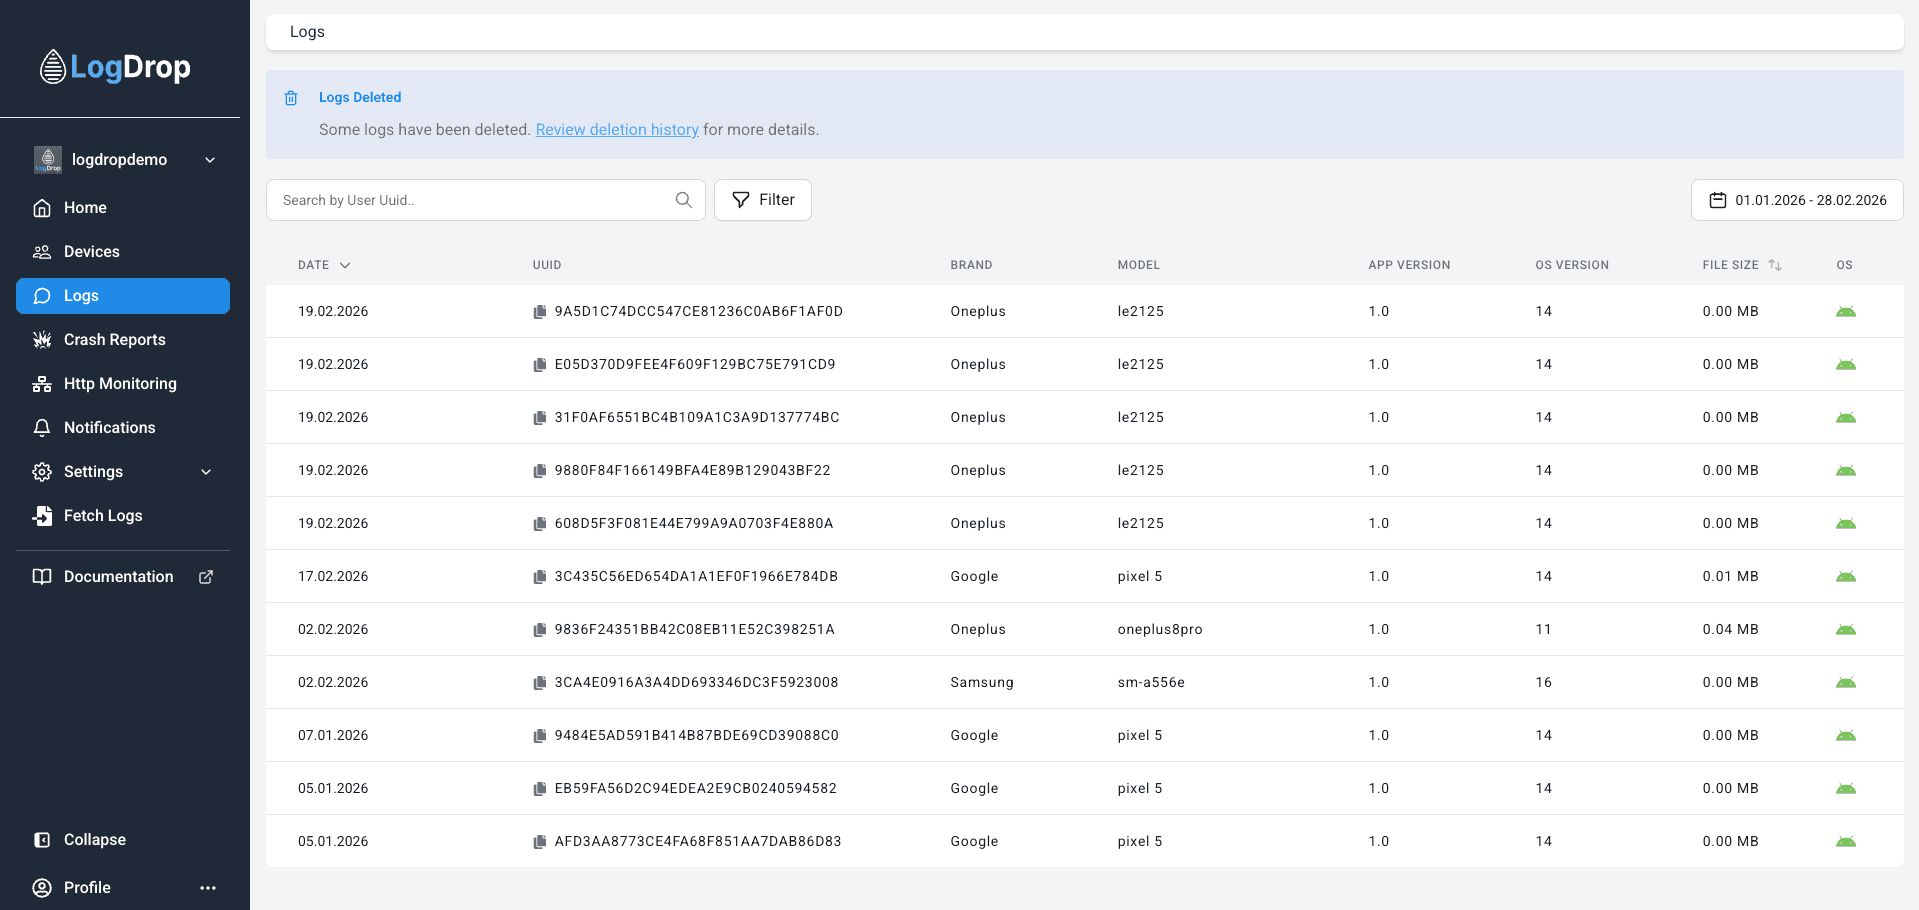
Task: Click the Samsung brand cell
Action: (x=982, y=683)
